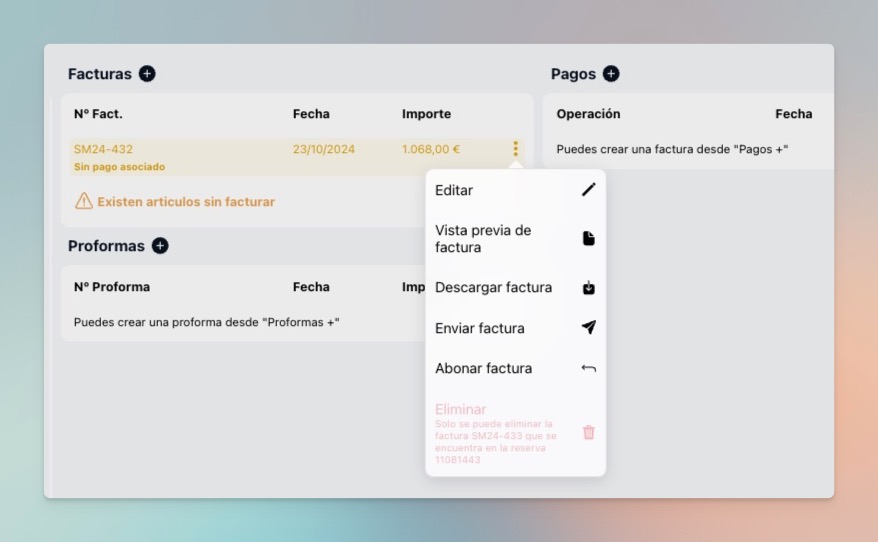Image resolution: width=878 pixels, height=542 pixels.
Task: Select Editar from the context menu
Action: [x=454, y=190]
